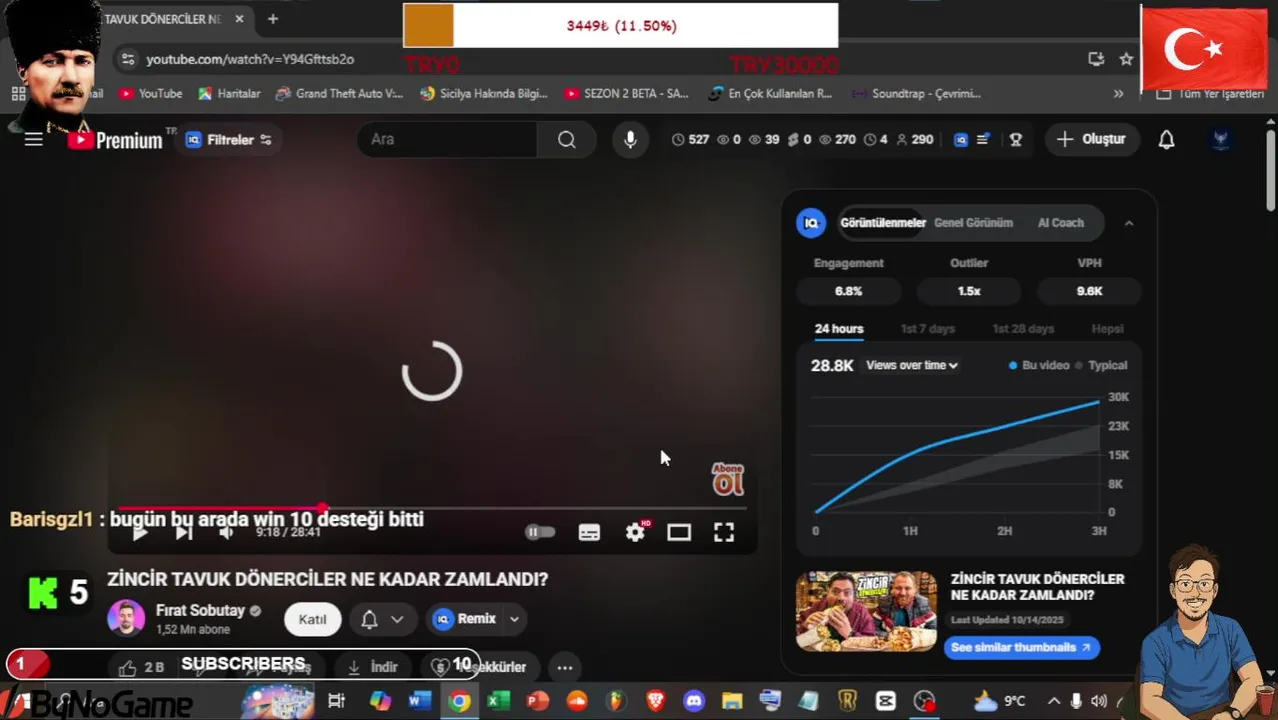Click the Abone ol channel watermark
The width and height of the screenshot is (1278, 720).
click(728, 479)
